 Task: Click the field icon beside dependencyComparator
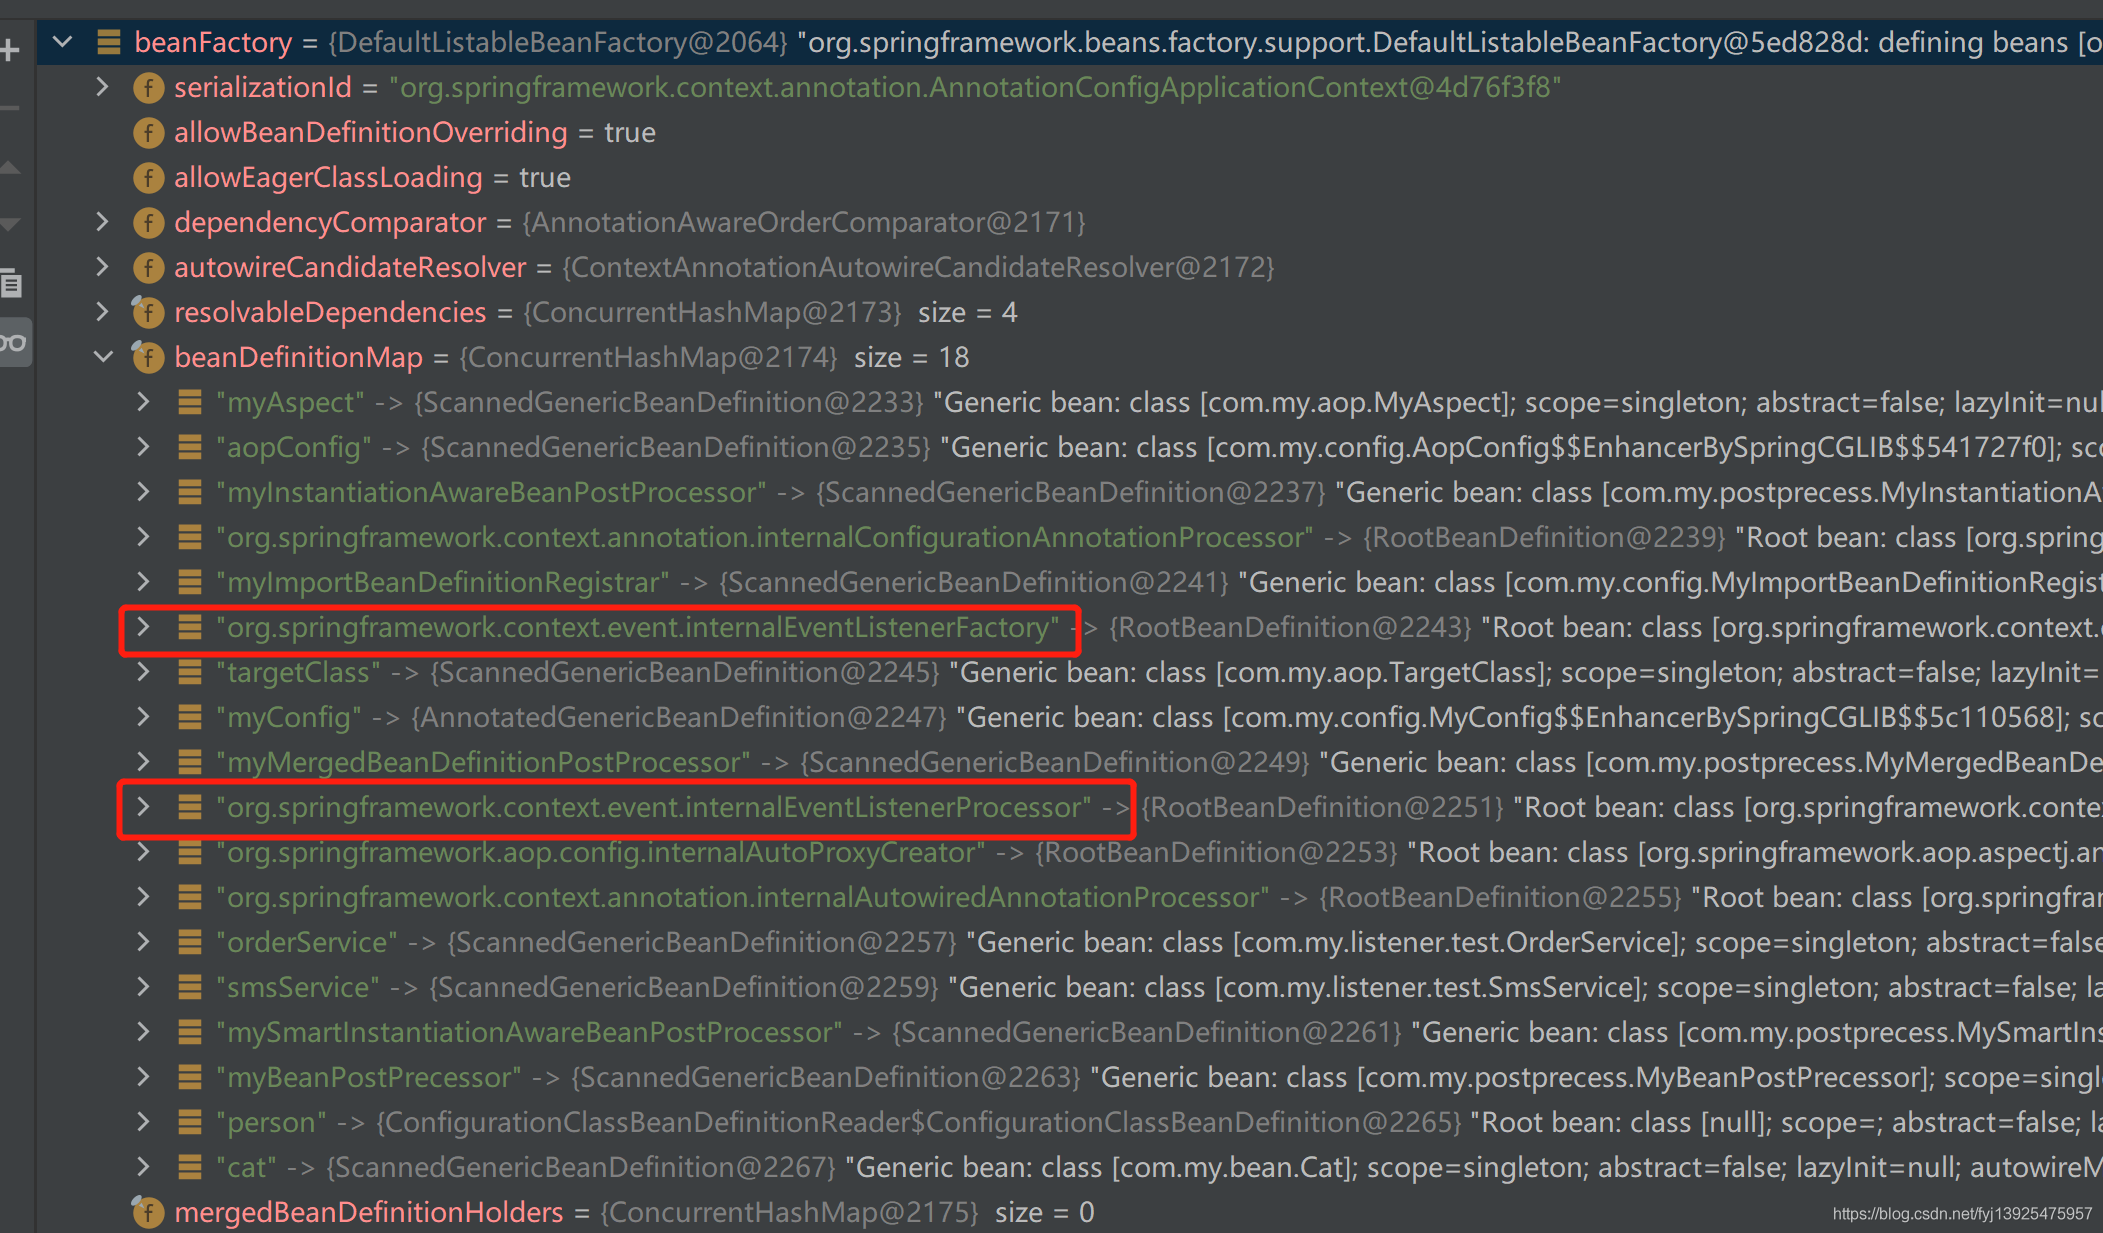pyautogui.click(x=148, y=222)
